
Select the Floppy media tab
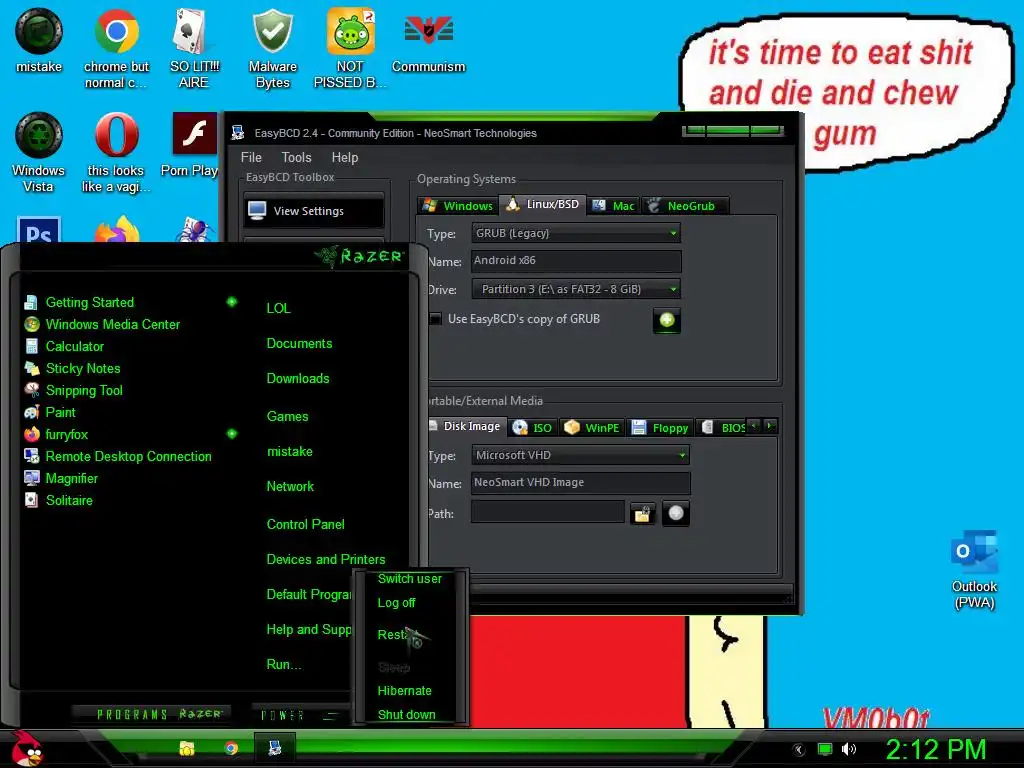(x=660, y=428)
